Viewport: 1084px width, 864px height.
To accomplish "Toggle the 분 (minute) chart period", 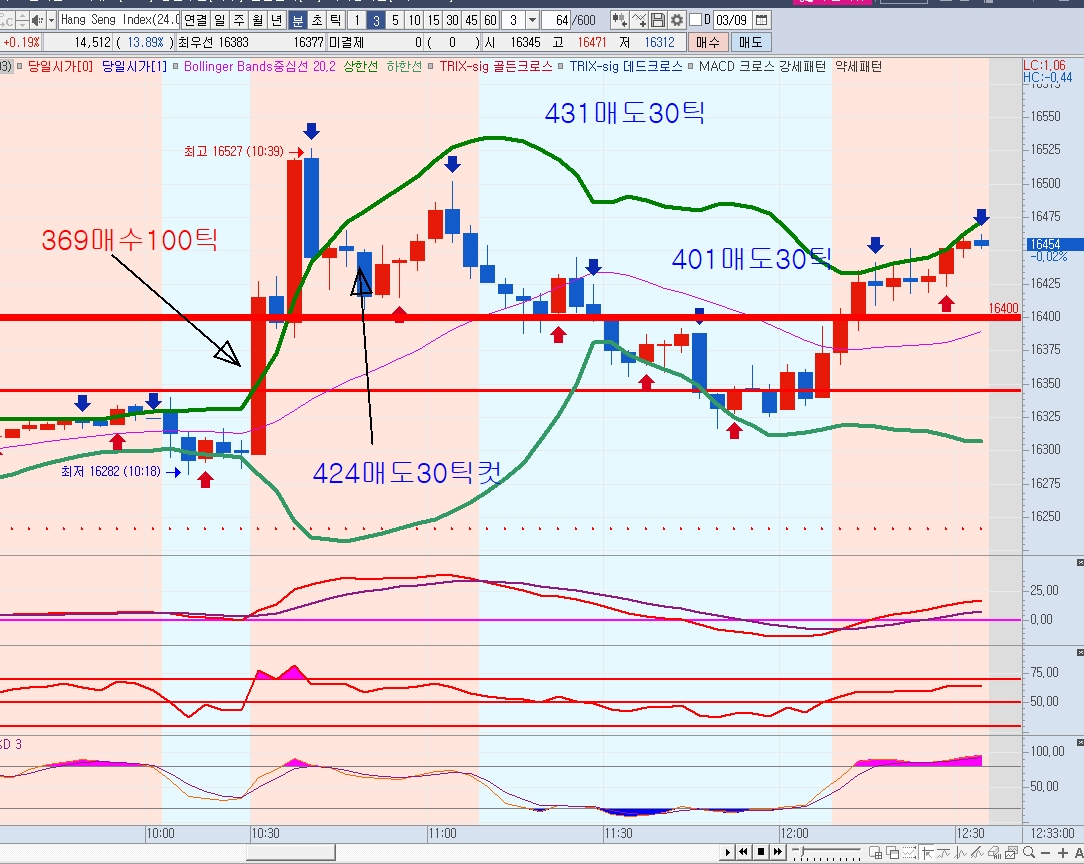I will (298, 20).
